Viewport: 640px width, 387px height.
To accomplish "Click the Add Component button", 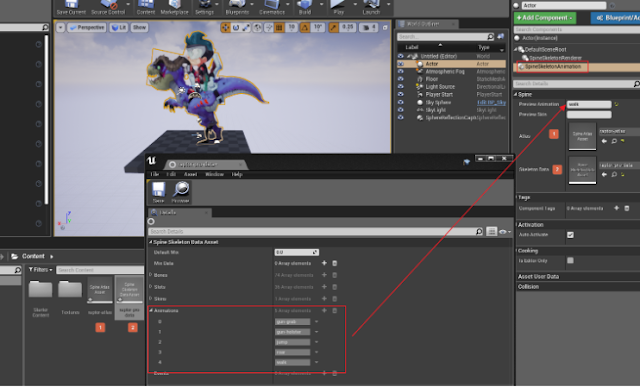I will [545, 18].
